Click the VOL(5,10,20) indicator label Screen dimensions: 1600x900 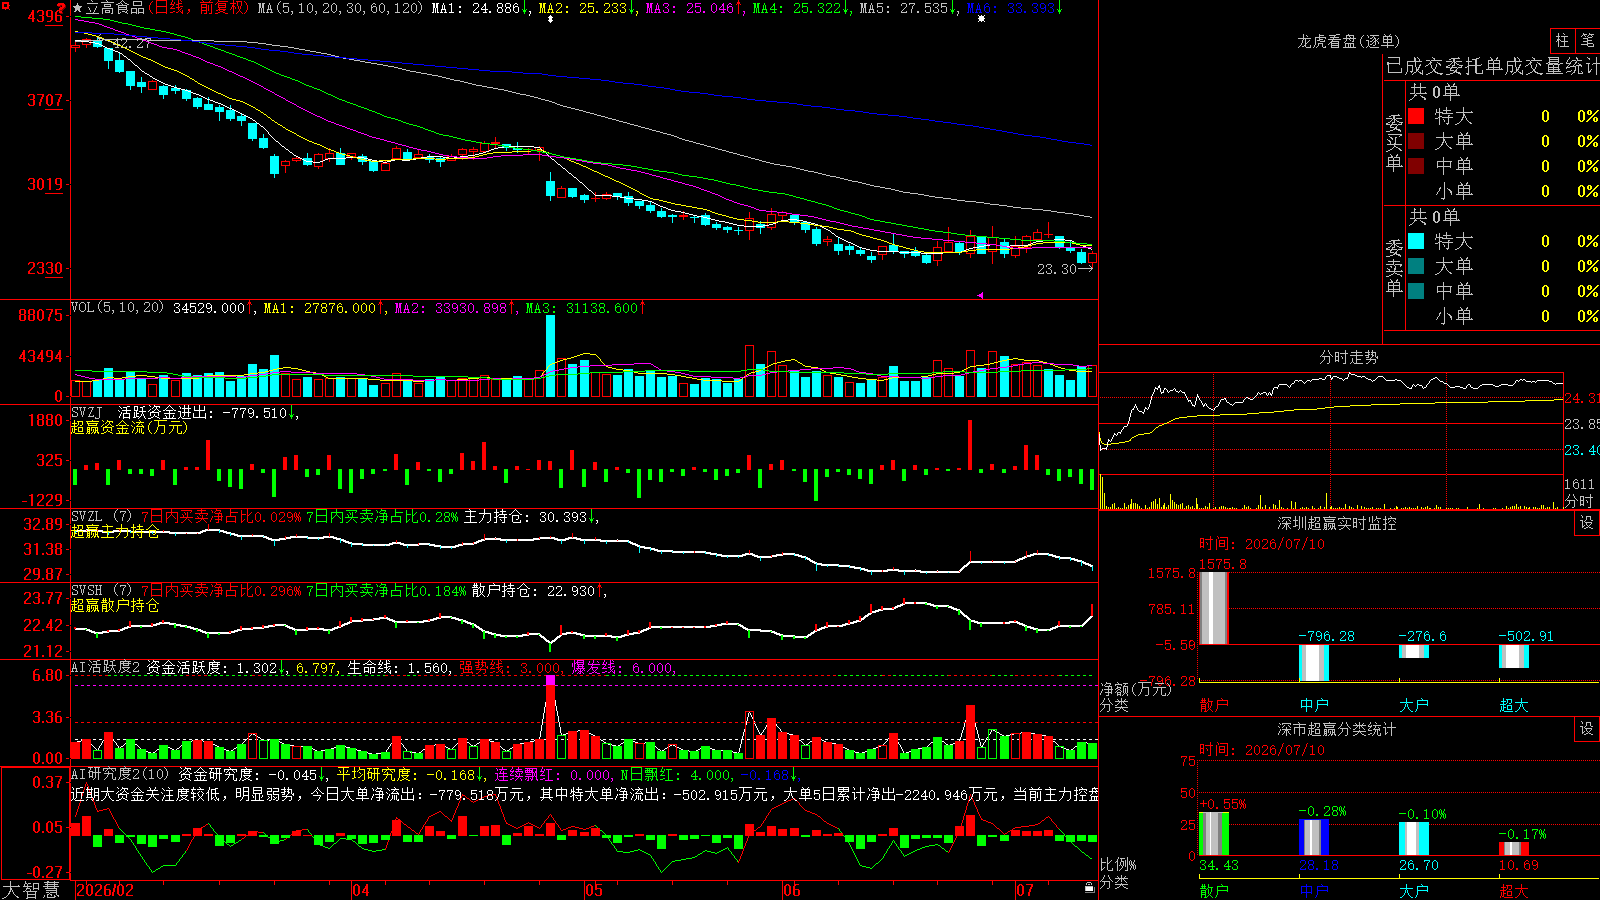click(x=117, y=308)
